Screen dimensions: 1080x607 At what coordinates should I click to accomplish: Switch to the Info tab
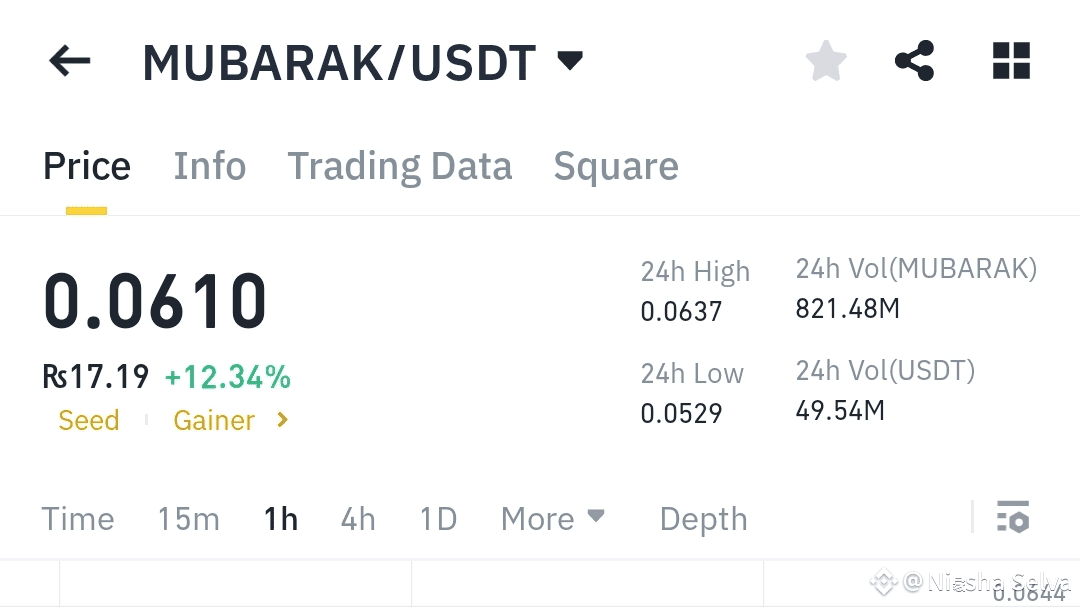point(209,166)
